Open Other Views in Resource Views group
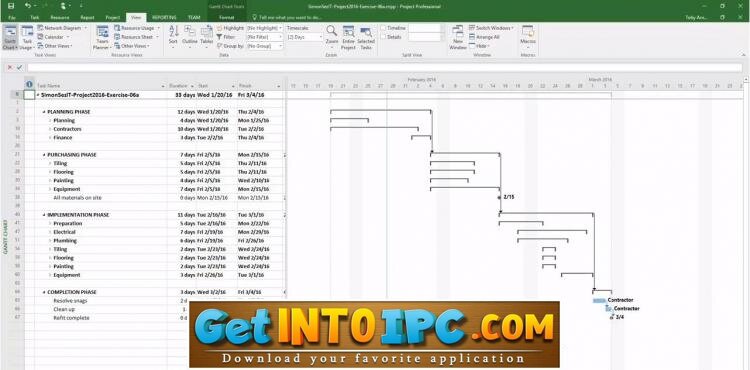750x370 pixels. point(132,46)
